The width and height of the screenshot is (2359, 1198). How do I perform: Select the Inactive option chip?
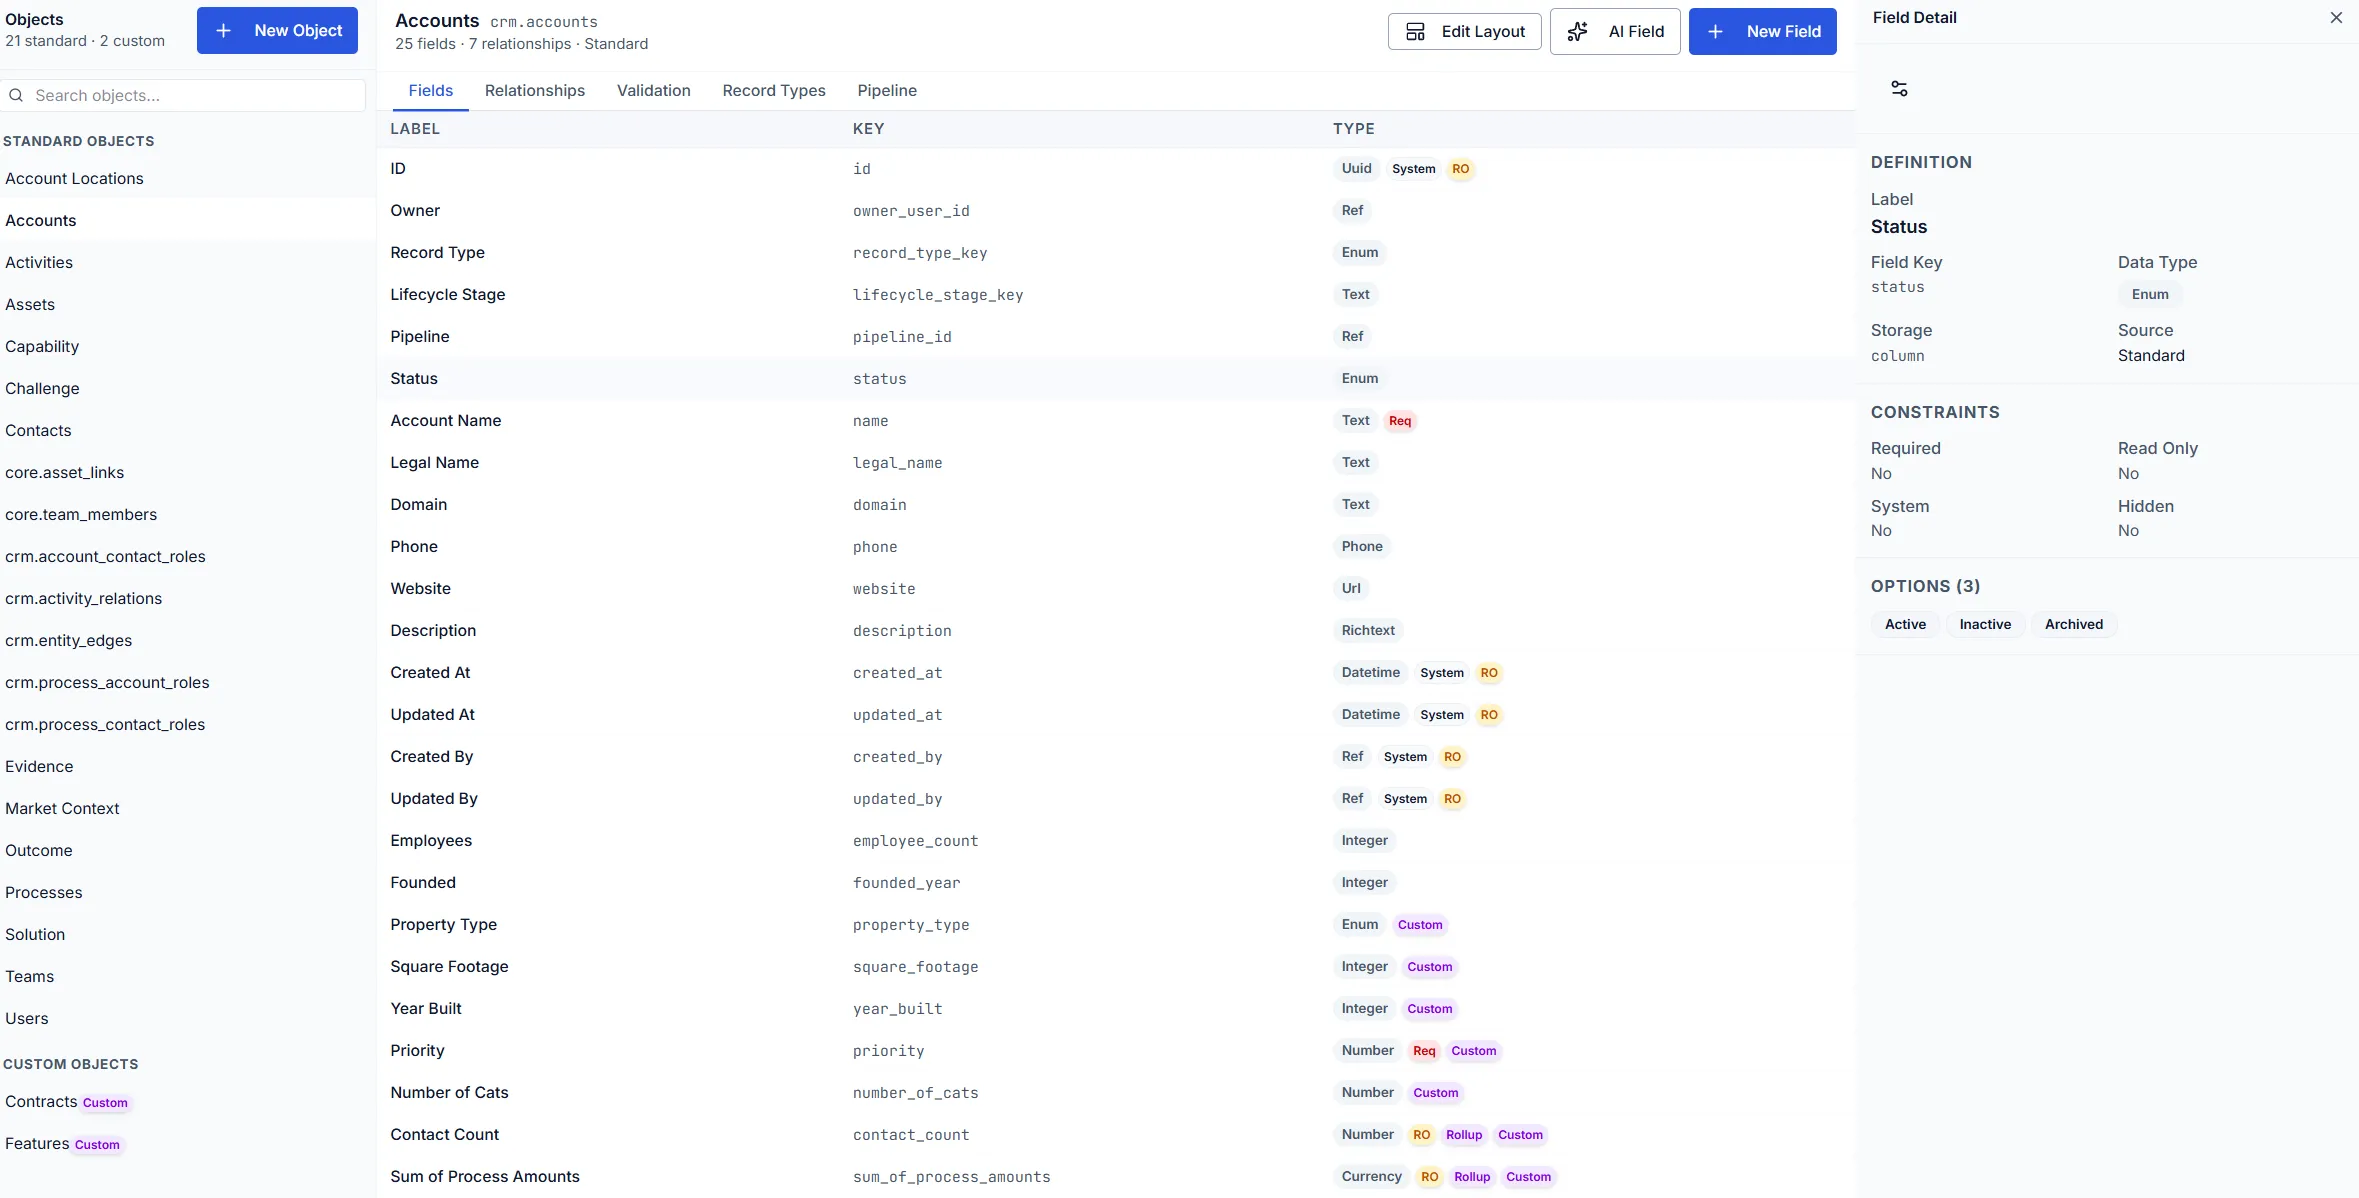1984,624
